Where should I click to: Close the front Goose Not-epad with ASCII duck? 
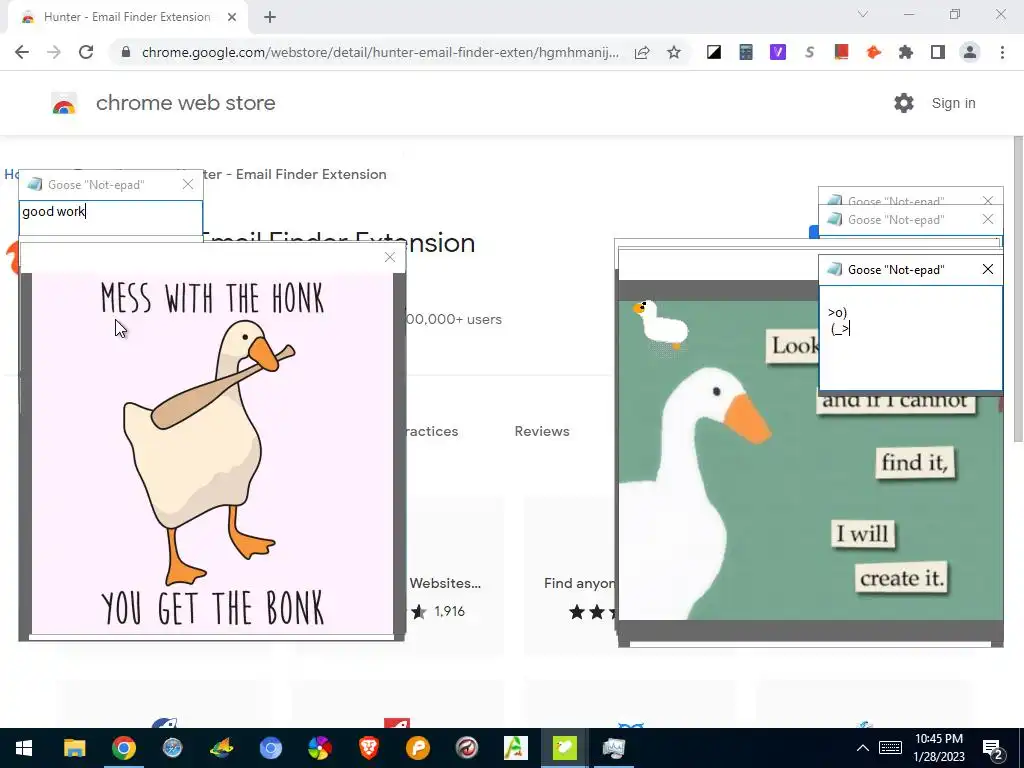pyautogui.click(x=987, y=270)
